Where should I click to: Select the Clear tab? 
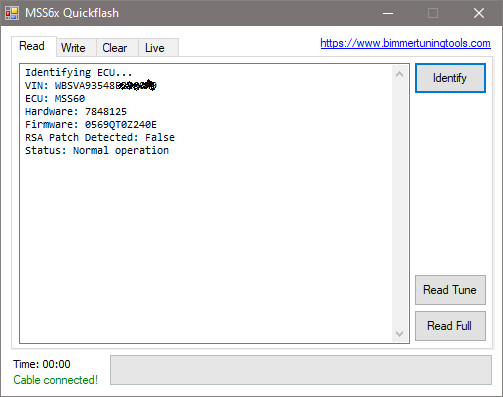[117, 48]
